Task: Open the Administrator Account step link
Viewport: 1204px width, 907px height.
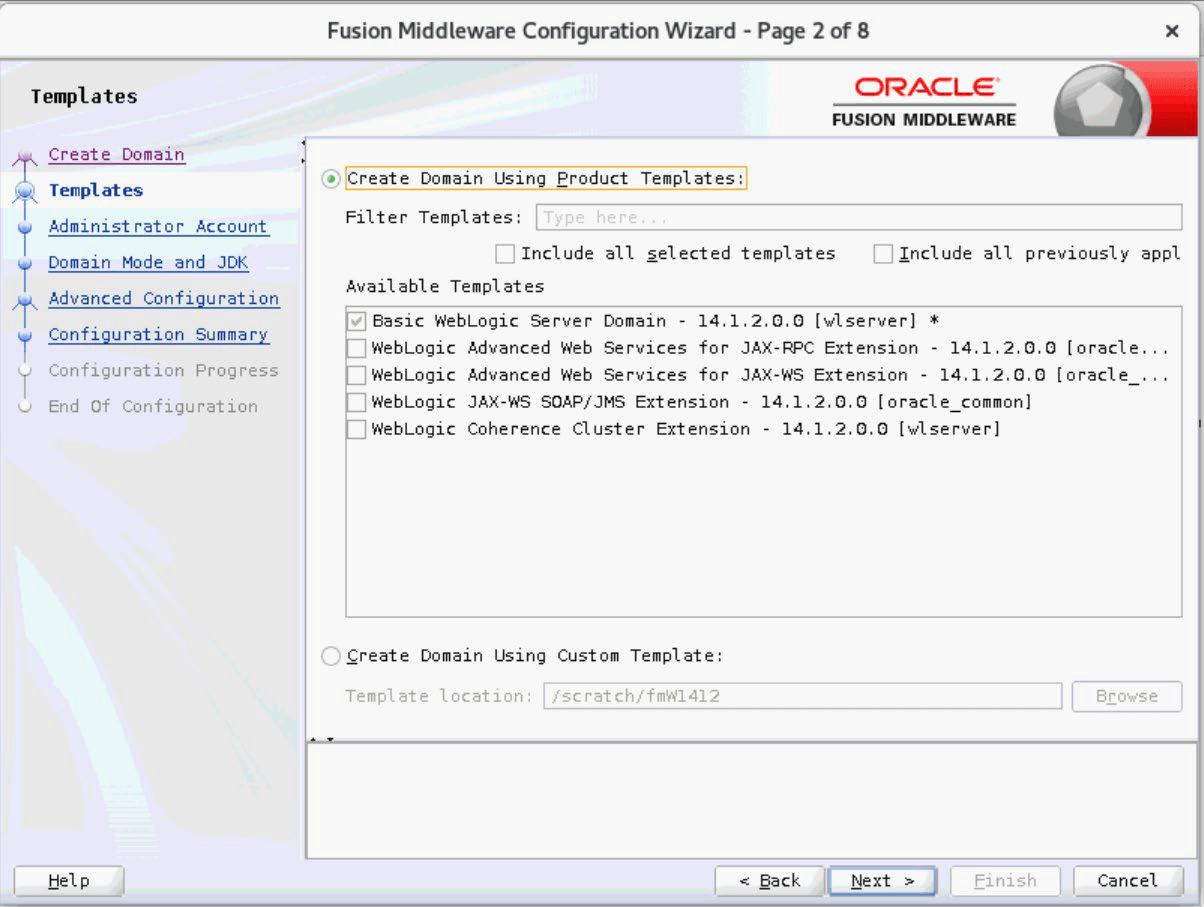Action: (x=158, y=227)
